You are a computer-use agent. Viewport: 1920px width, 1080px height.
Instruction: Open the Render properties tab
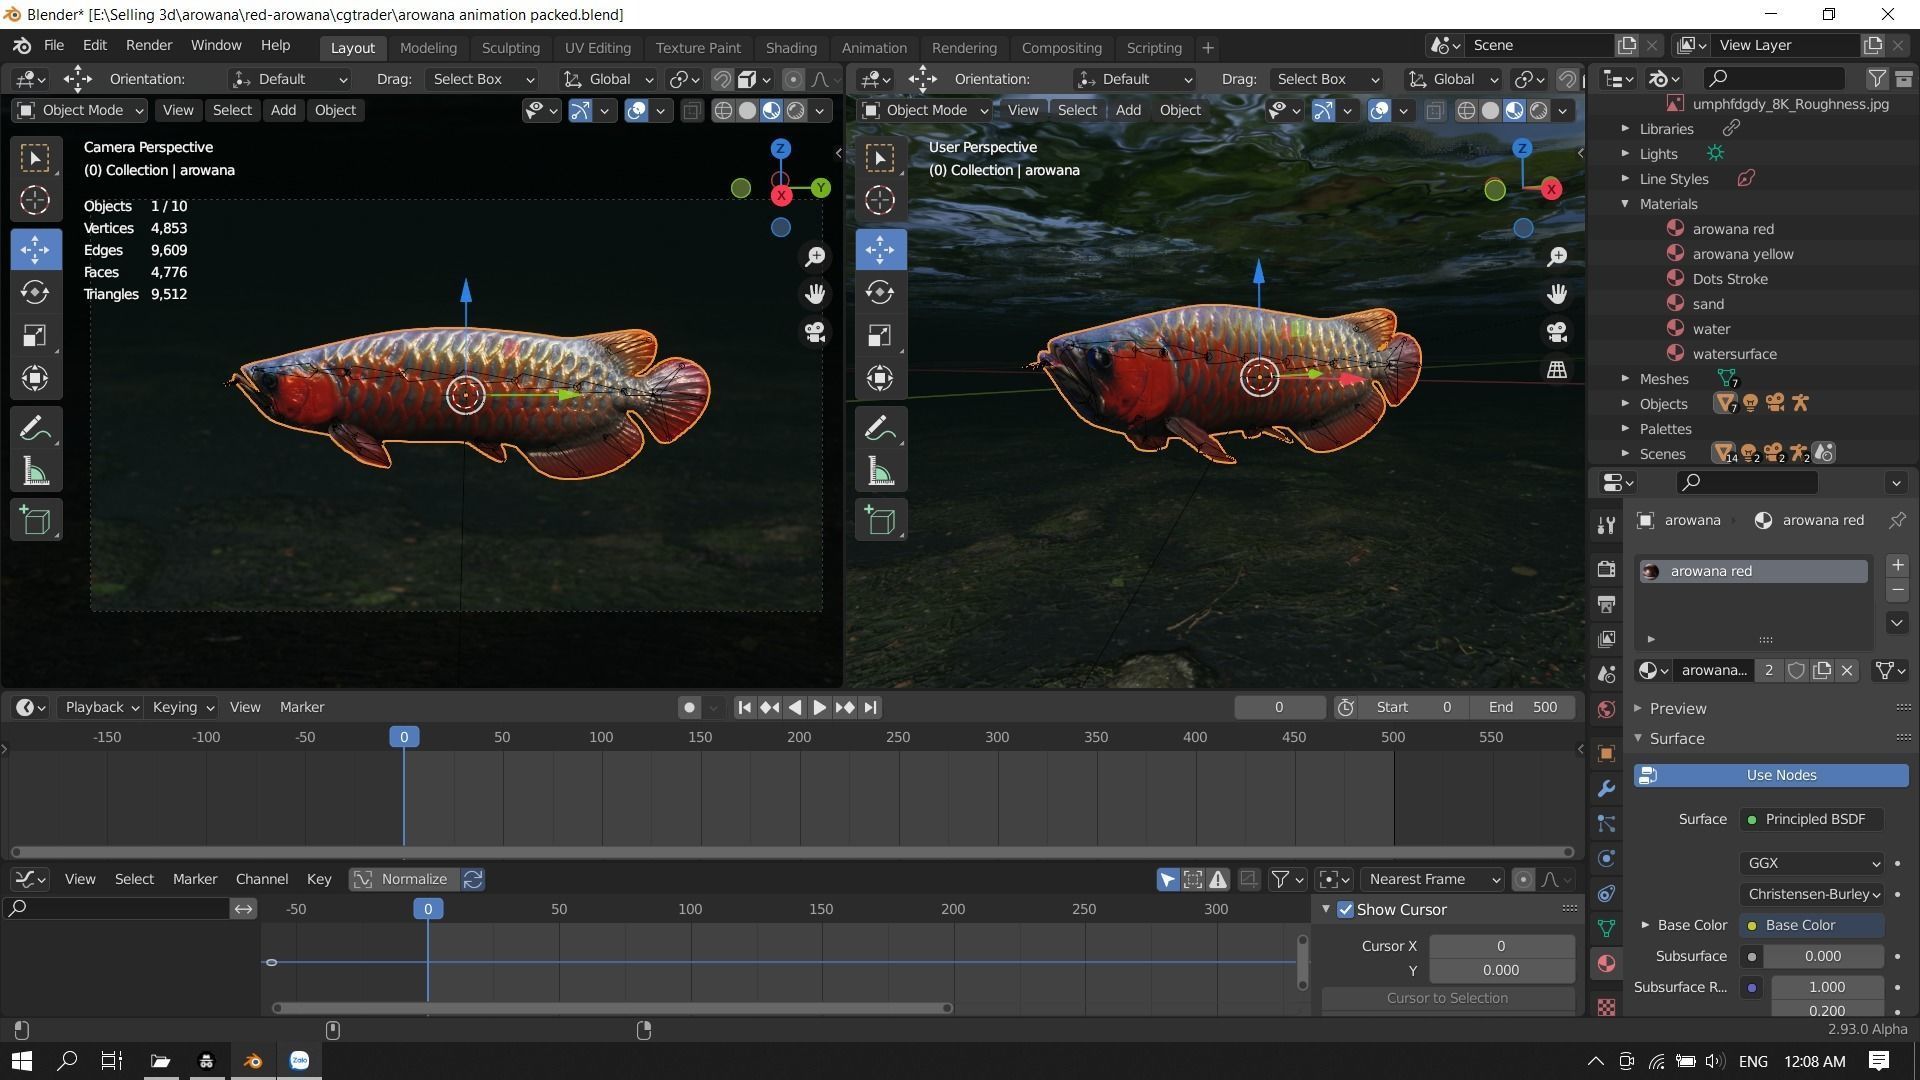point(1606,569)
